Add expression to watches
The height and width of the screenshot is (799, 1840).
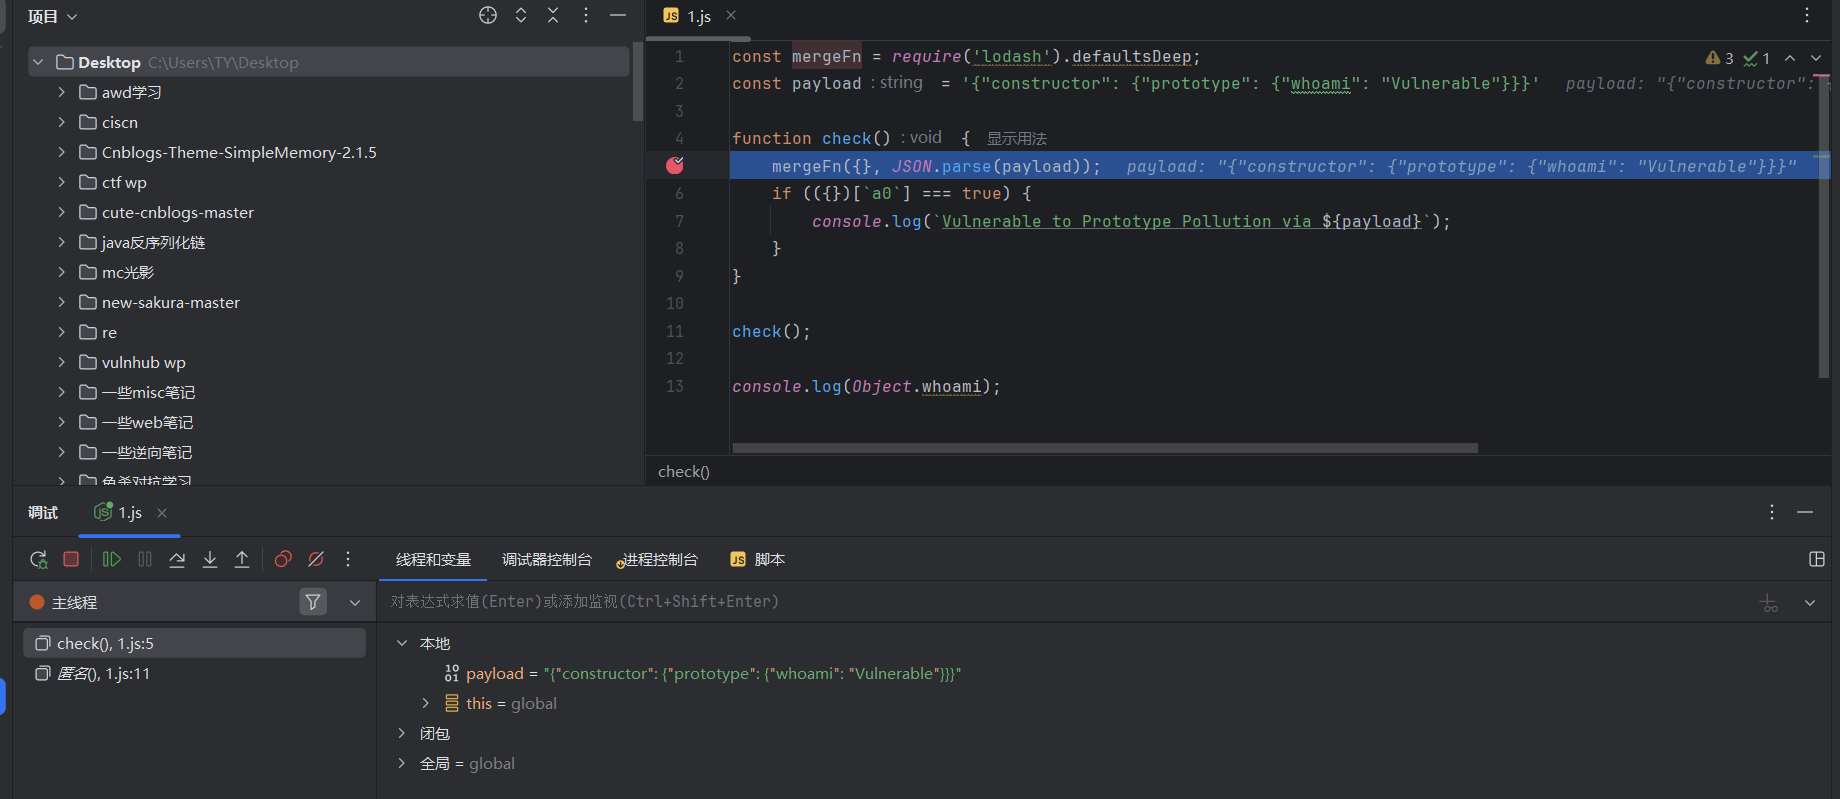tap(1769, 602)
